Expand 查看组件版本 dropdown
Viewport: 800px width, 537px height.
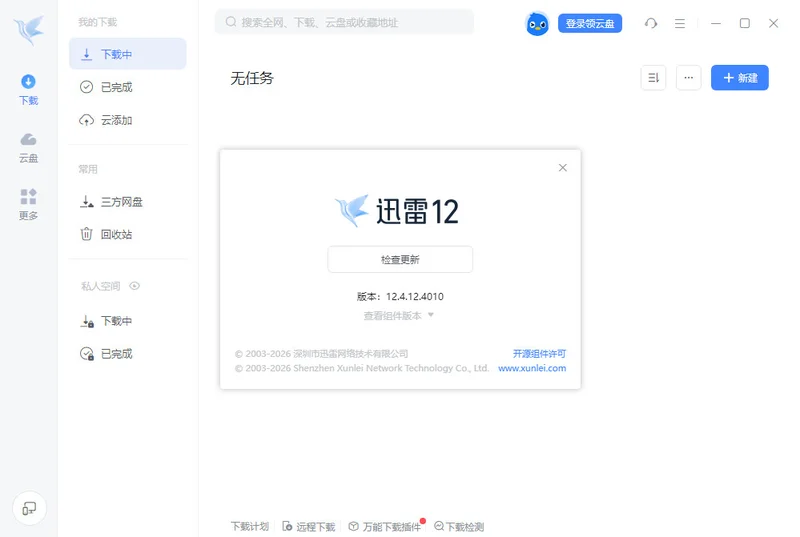click(x=398, y=316)
